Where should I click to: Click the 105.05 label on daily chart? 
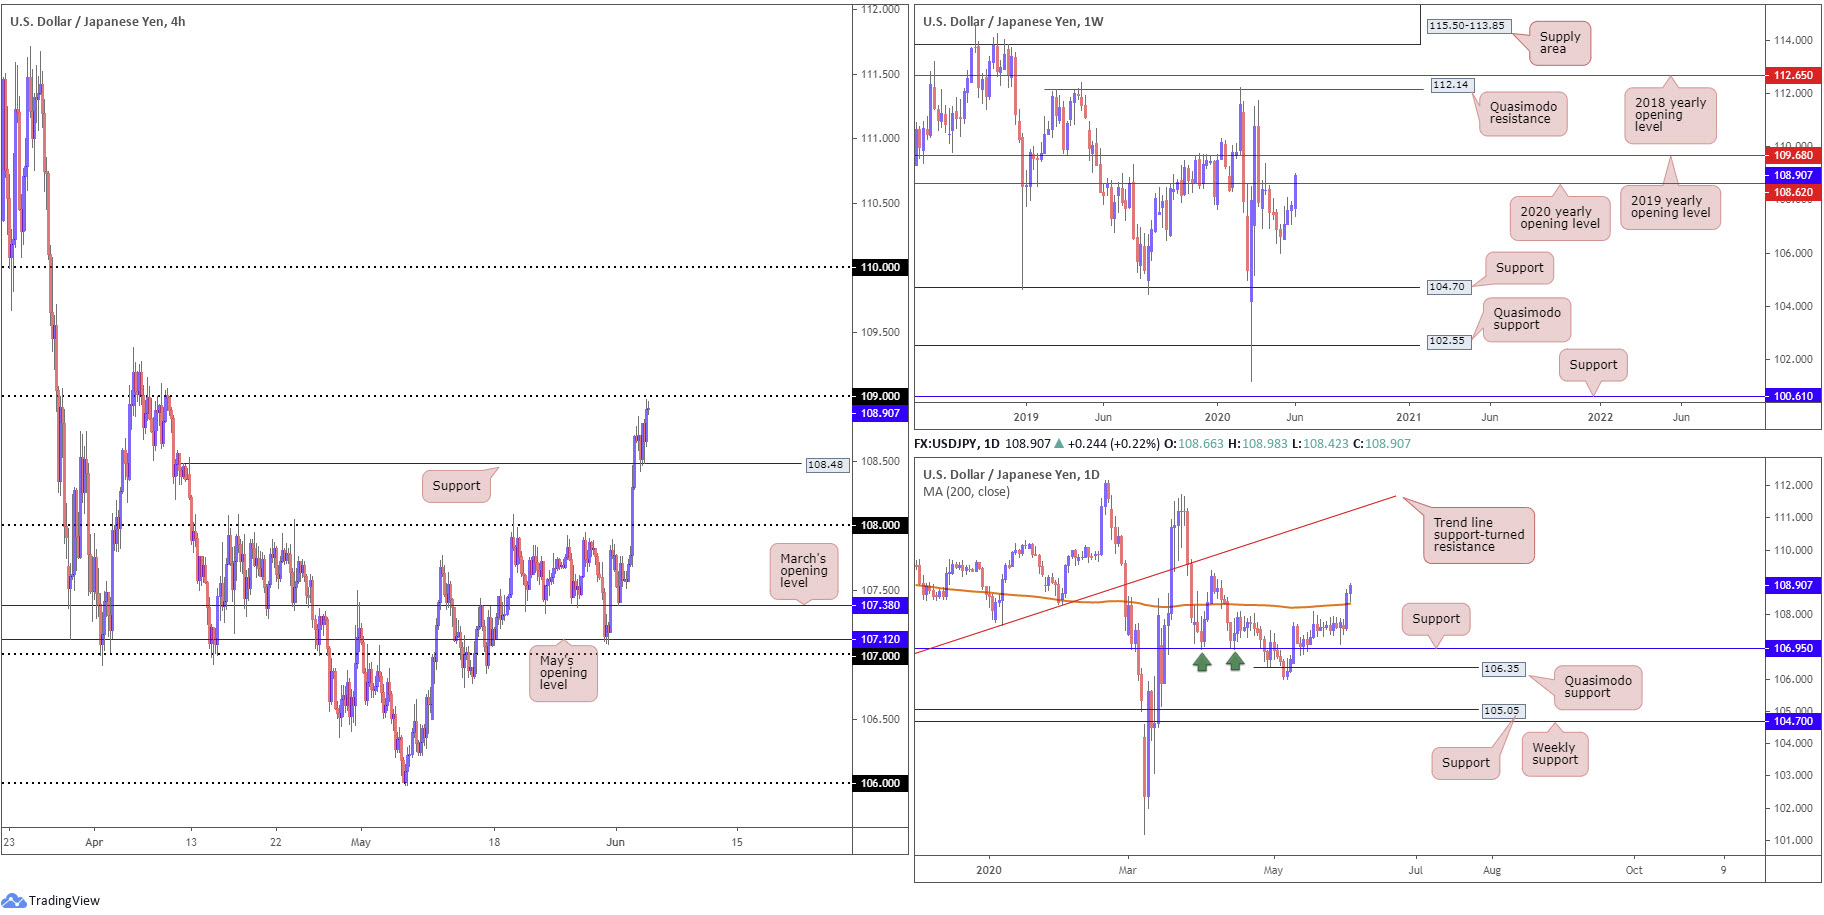coord(1502,711)
